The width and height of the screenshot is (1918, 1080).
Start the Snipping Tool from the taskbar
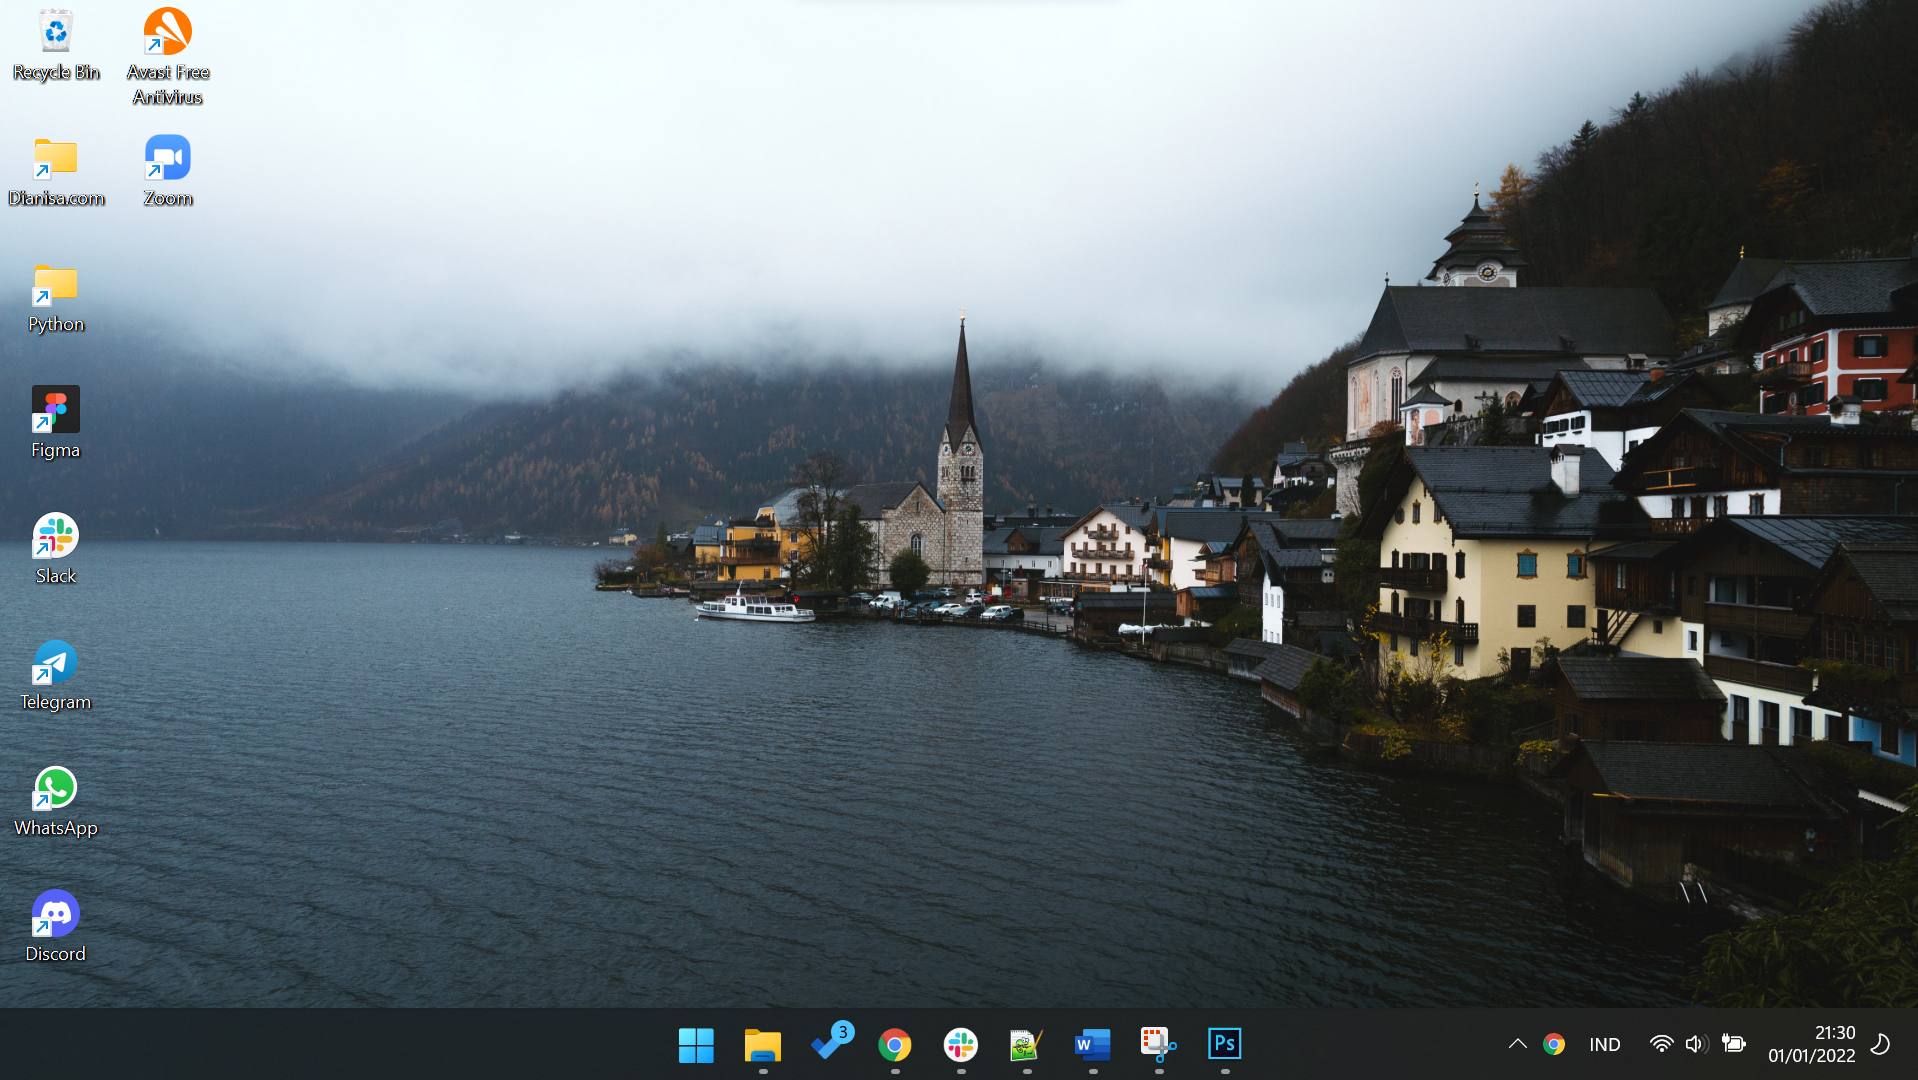coord(1157,1044)
